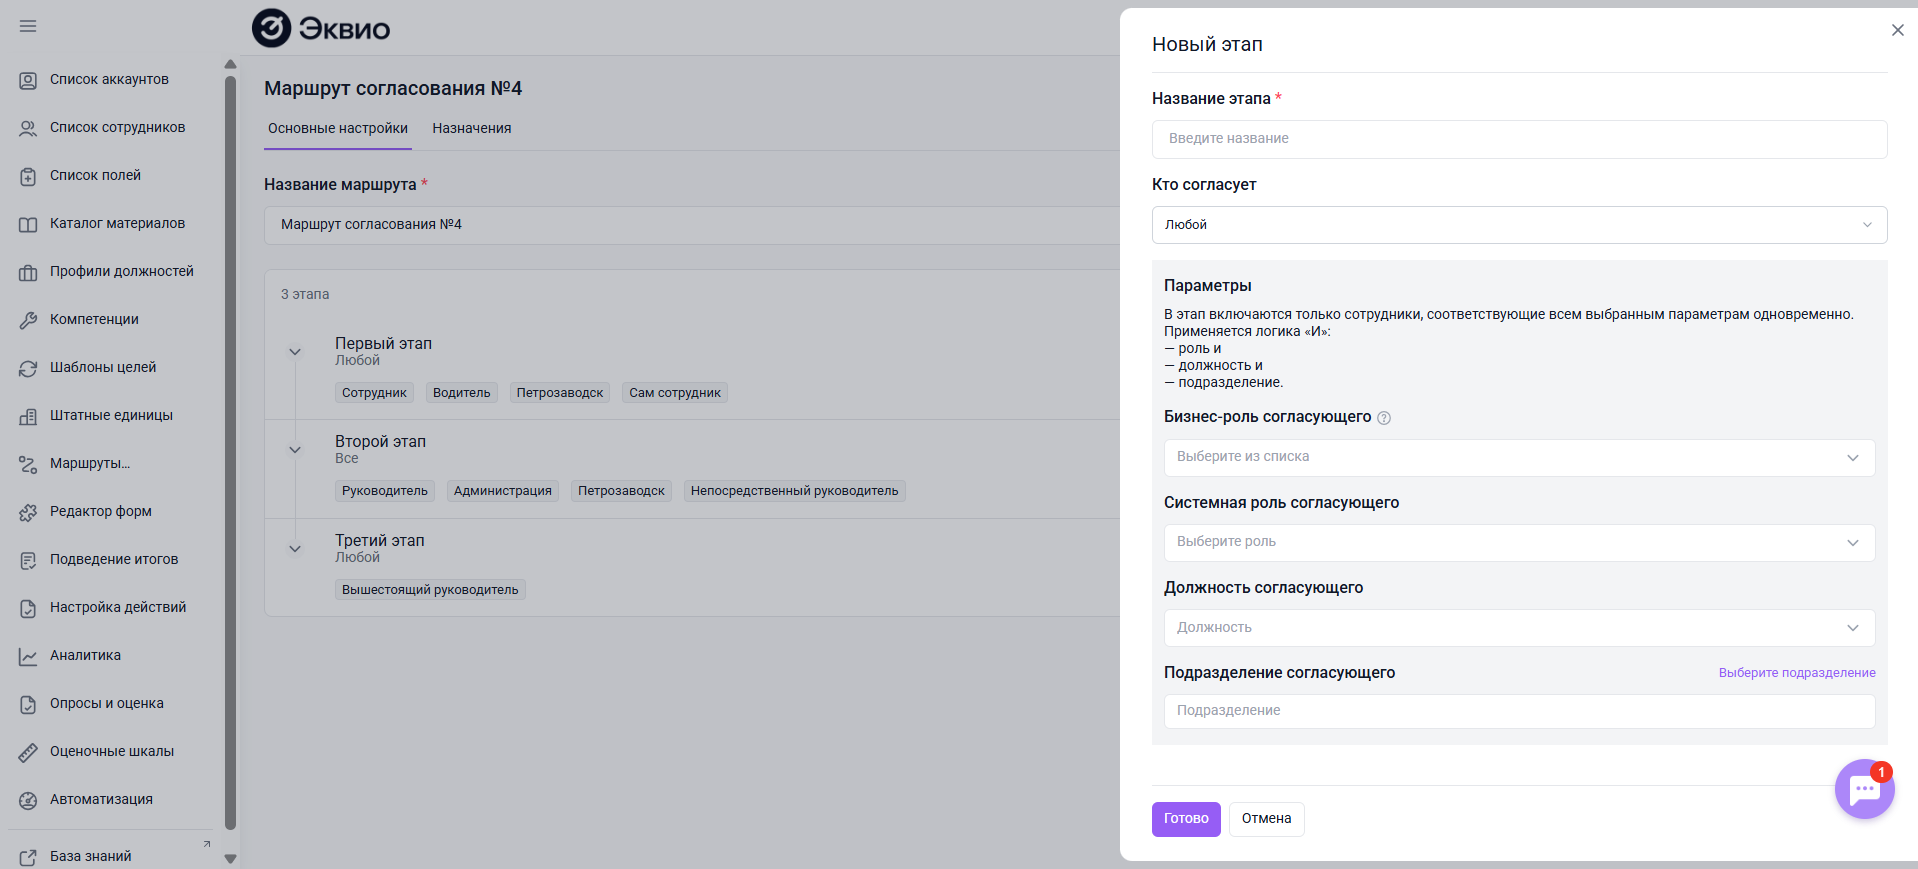Open the hamburger menu icon

click(28, 26)
